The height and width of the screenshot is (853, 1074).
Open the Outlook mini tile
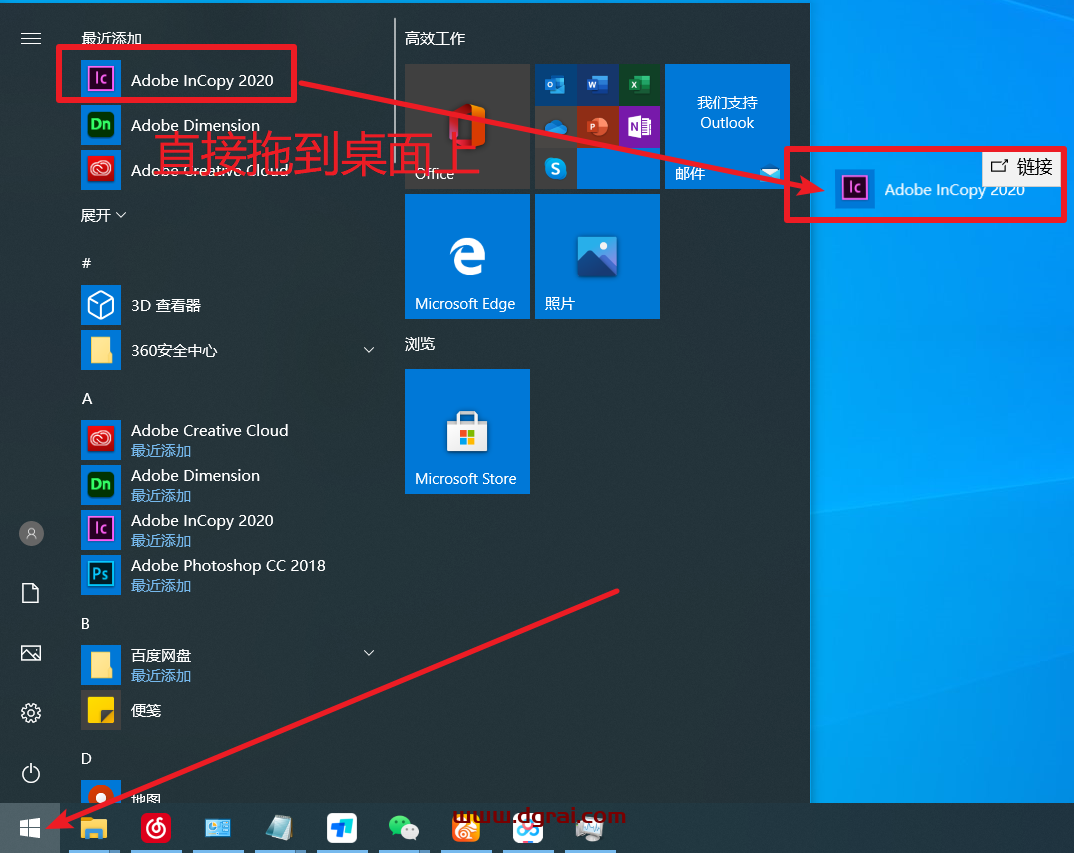[555, 85]
